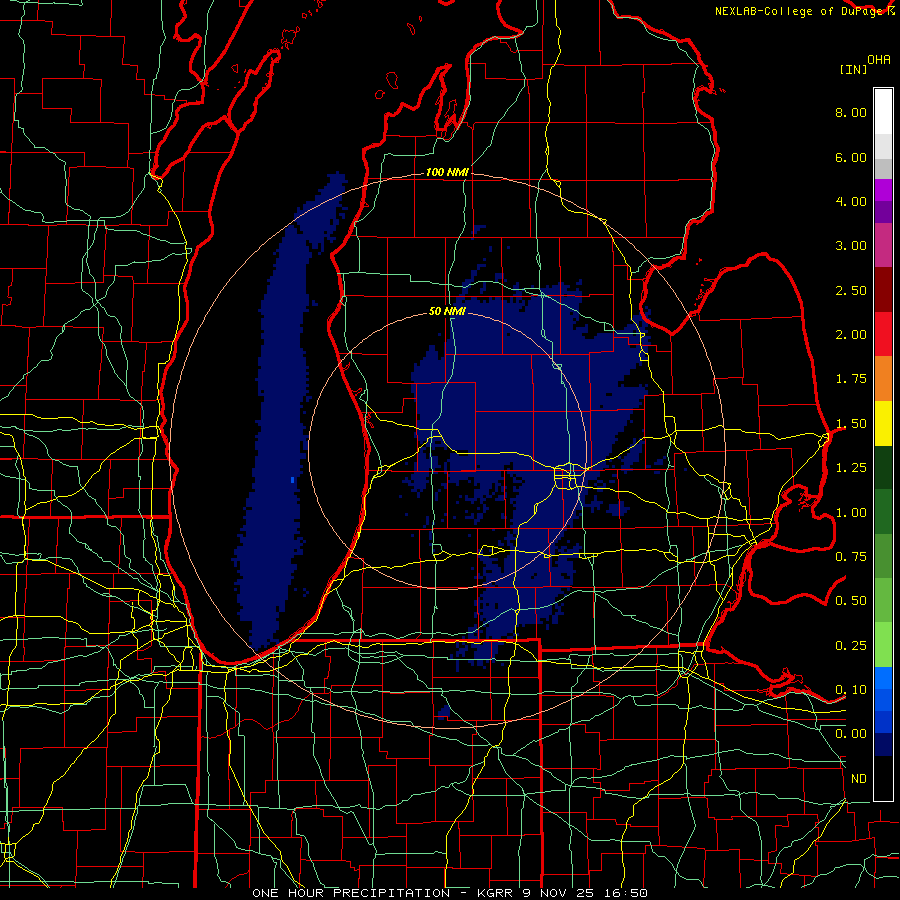Click the 0.50 legend value
Image resolution: width=900 pixels, height=900 pixels.
point(851,601)
